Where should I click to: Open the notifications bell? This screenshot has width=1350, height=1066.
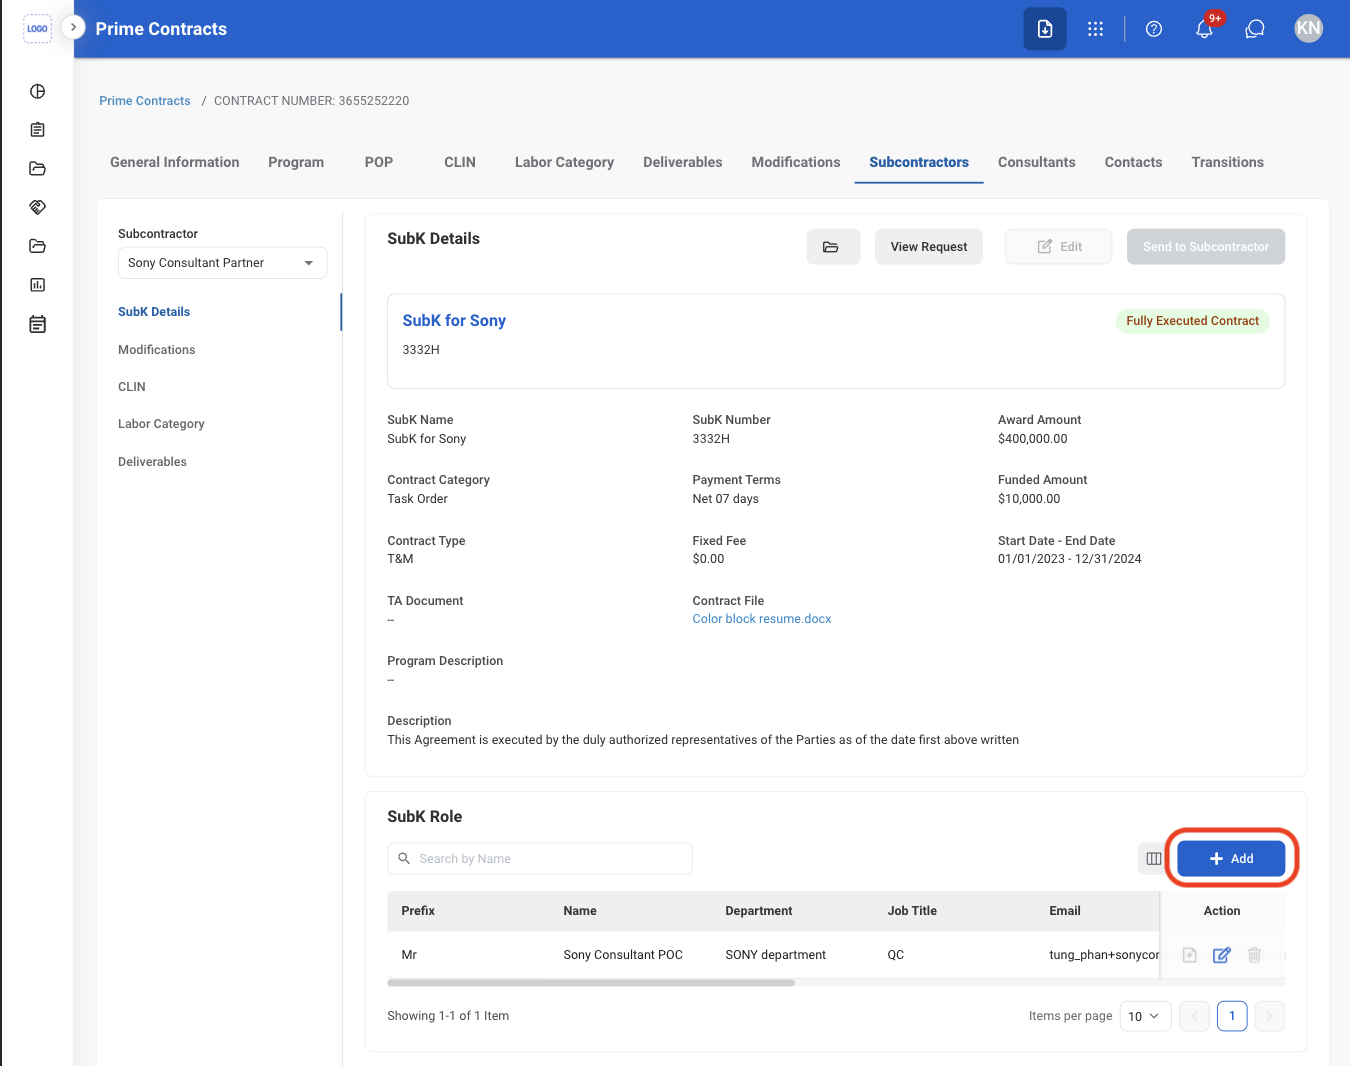pyautogui.click(x=1205, y=28)
